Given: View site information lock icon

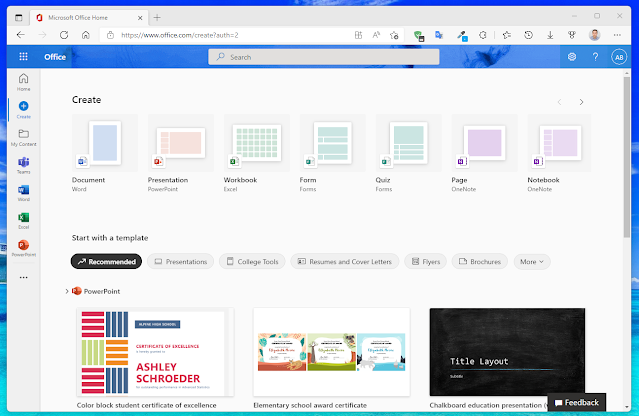Looking at the screenshot, I should click(110, 35).
